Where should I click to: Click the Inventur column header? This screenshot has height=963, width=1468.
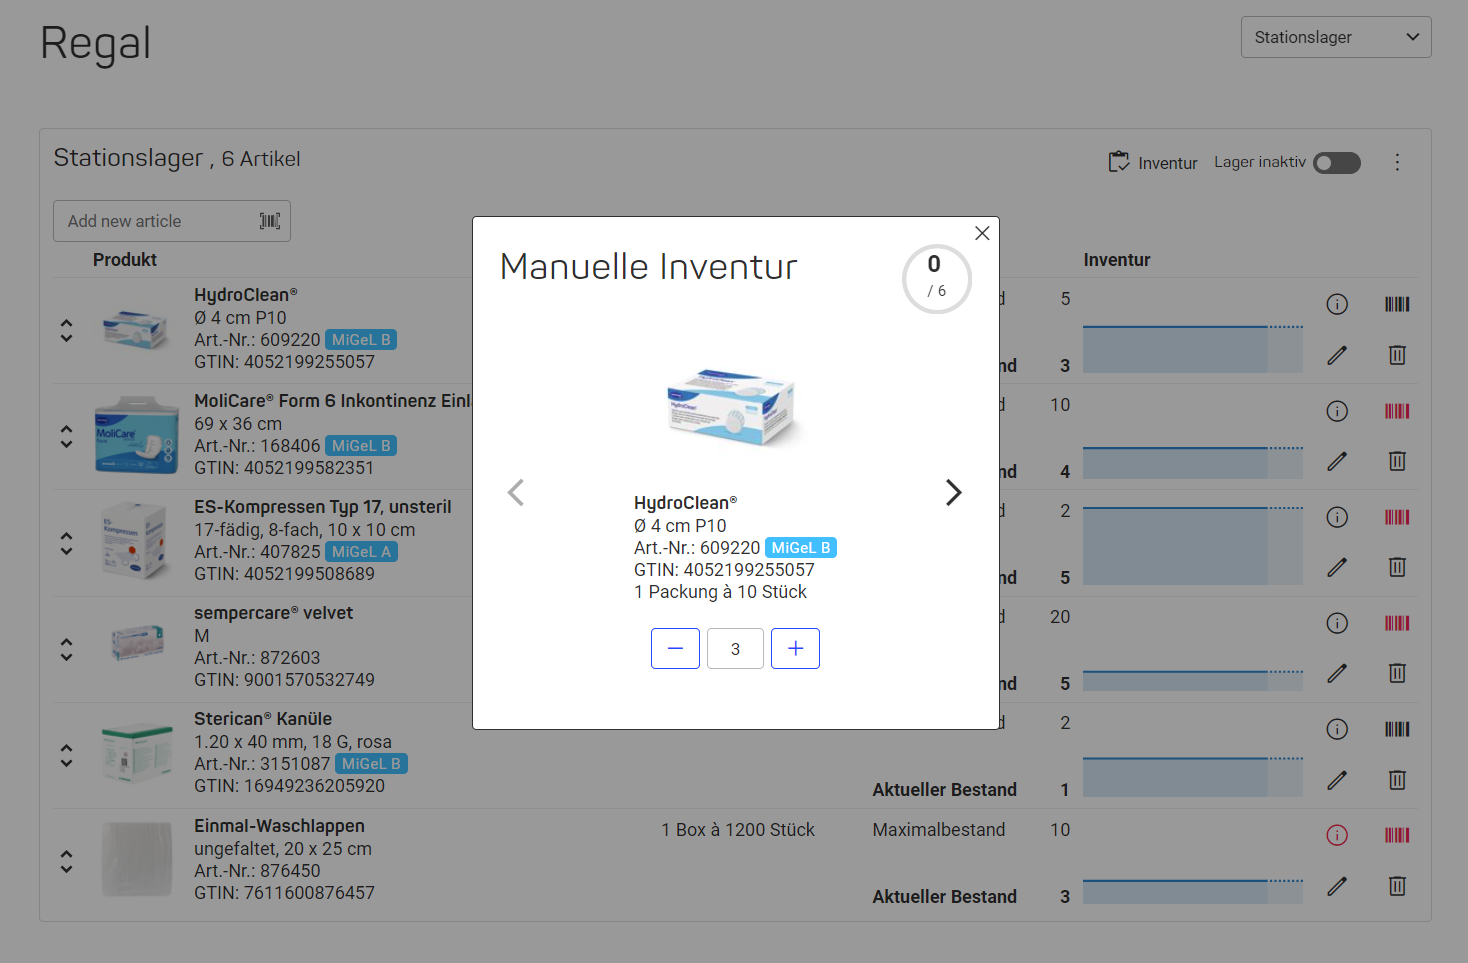click(x=1117, y=260)
